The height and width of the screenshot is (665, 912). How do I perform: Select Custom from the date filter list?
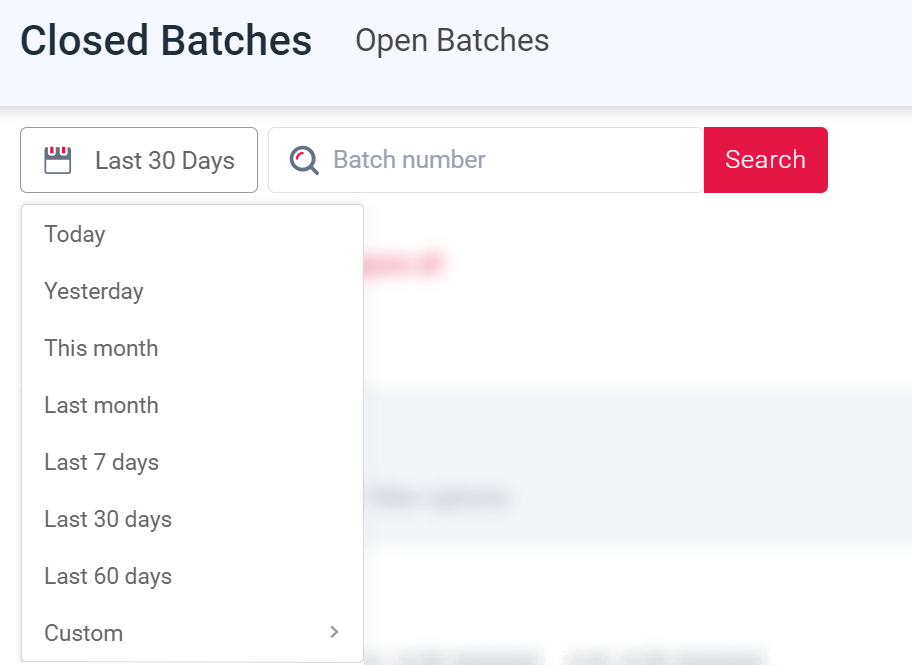click(84, 632)
